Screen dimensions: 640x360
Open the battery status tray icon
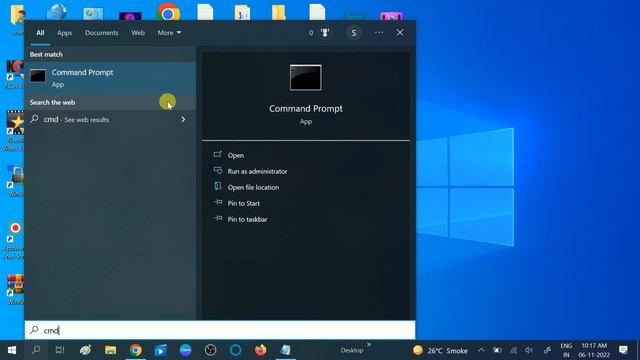pyautogui.click(x=497, y=350)
